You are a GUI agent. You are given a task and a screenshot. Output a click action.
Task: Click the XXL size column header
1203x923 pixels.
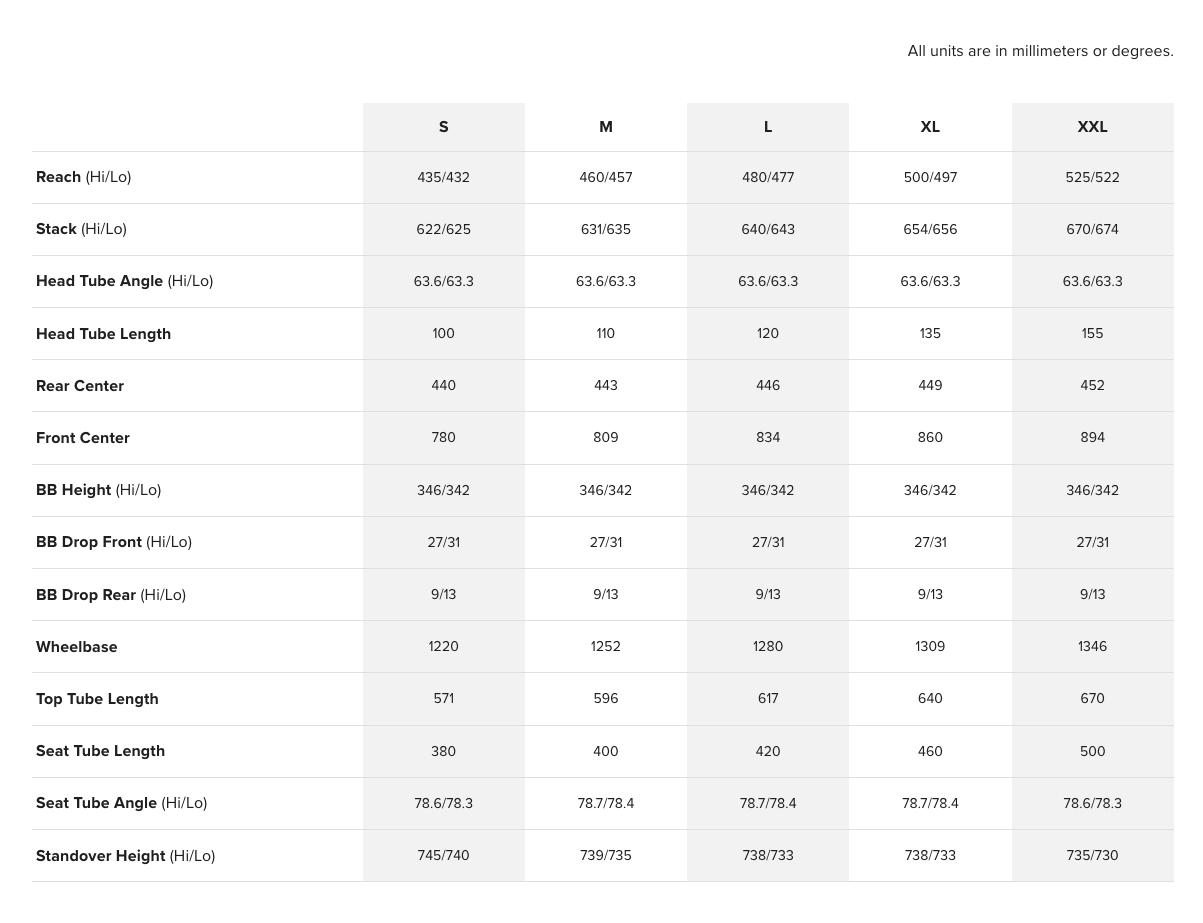pos(1092,127)
